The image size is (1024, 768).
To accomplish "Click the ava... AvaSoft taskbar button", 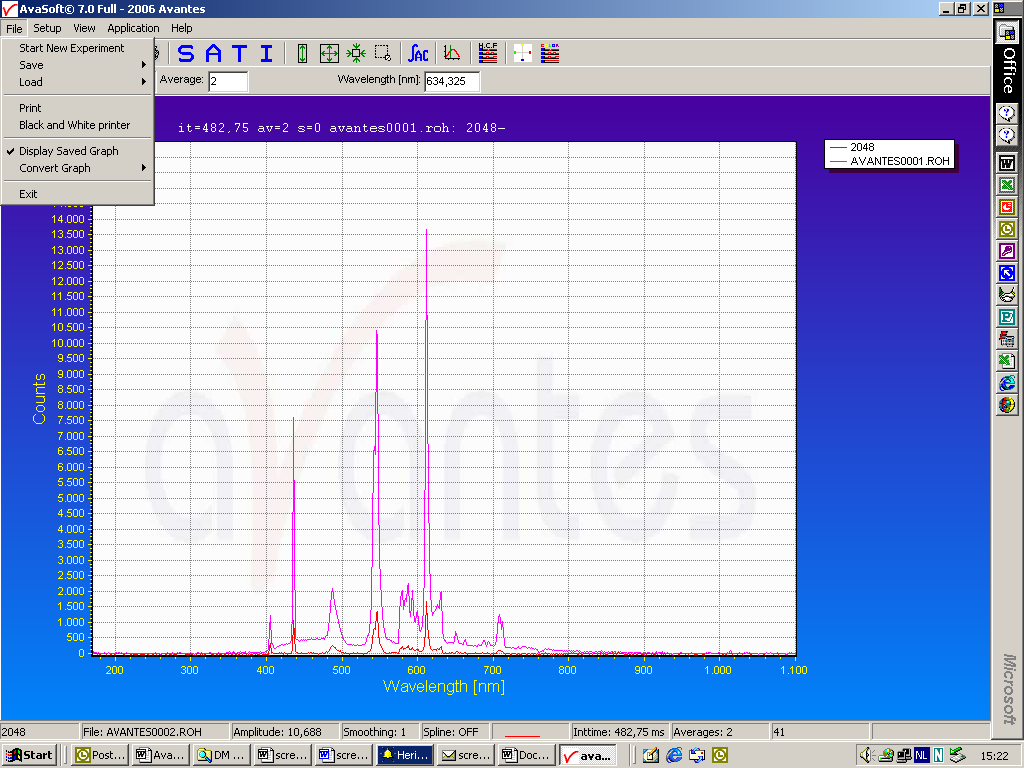I will coord(588,755).
